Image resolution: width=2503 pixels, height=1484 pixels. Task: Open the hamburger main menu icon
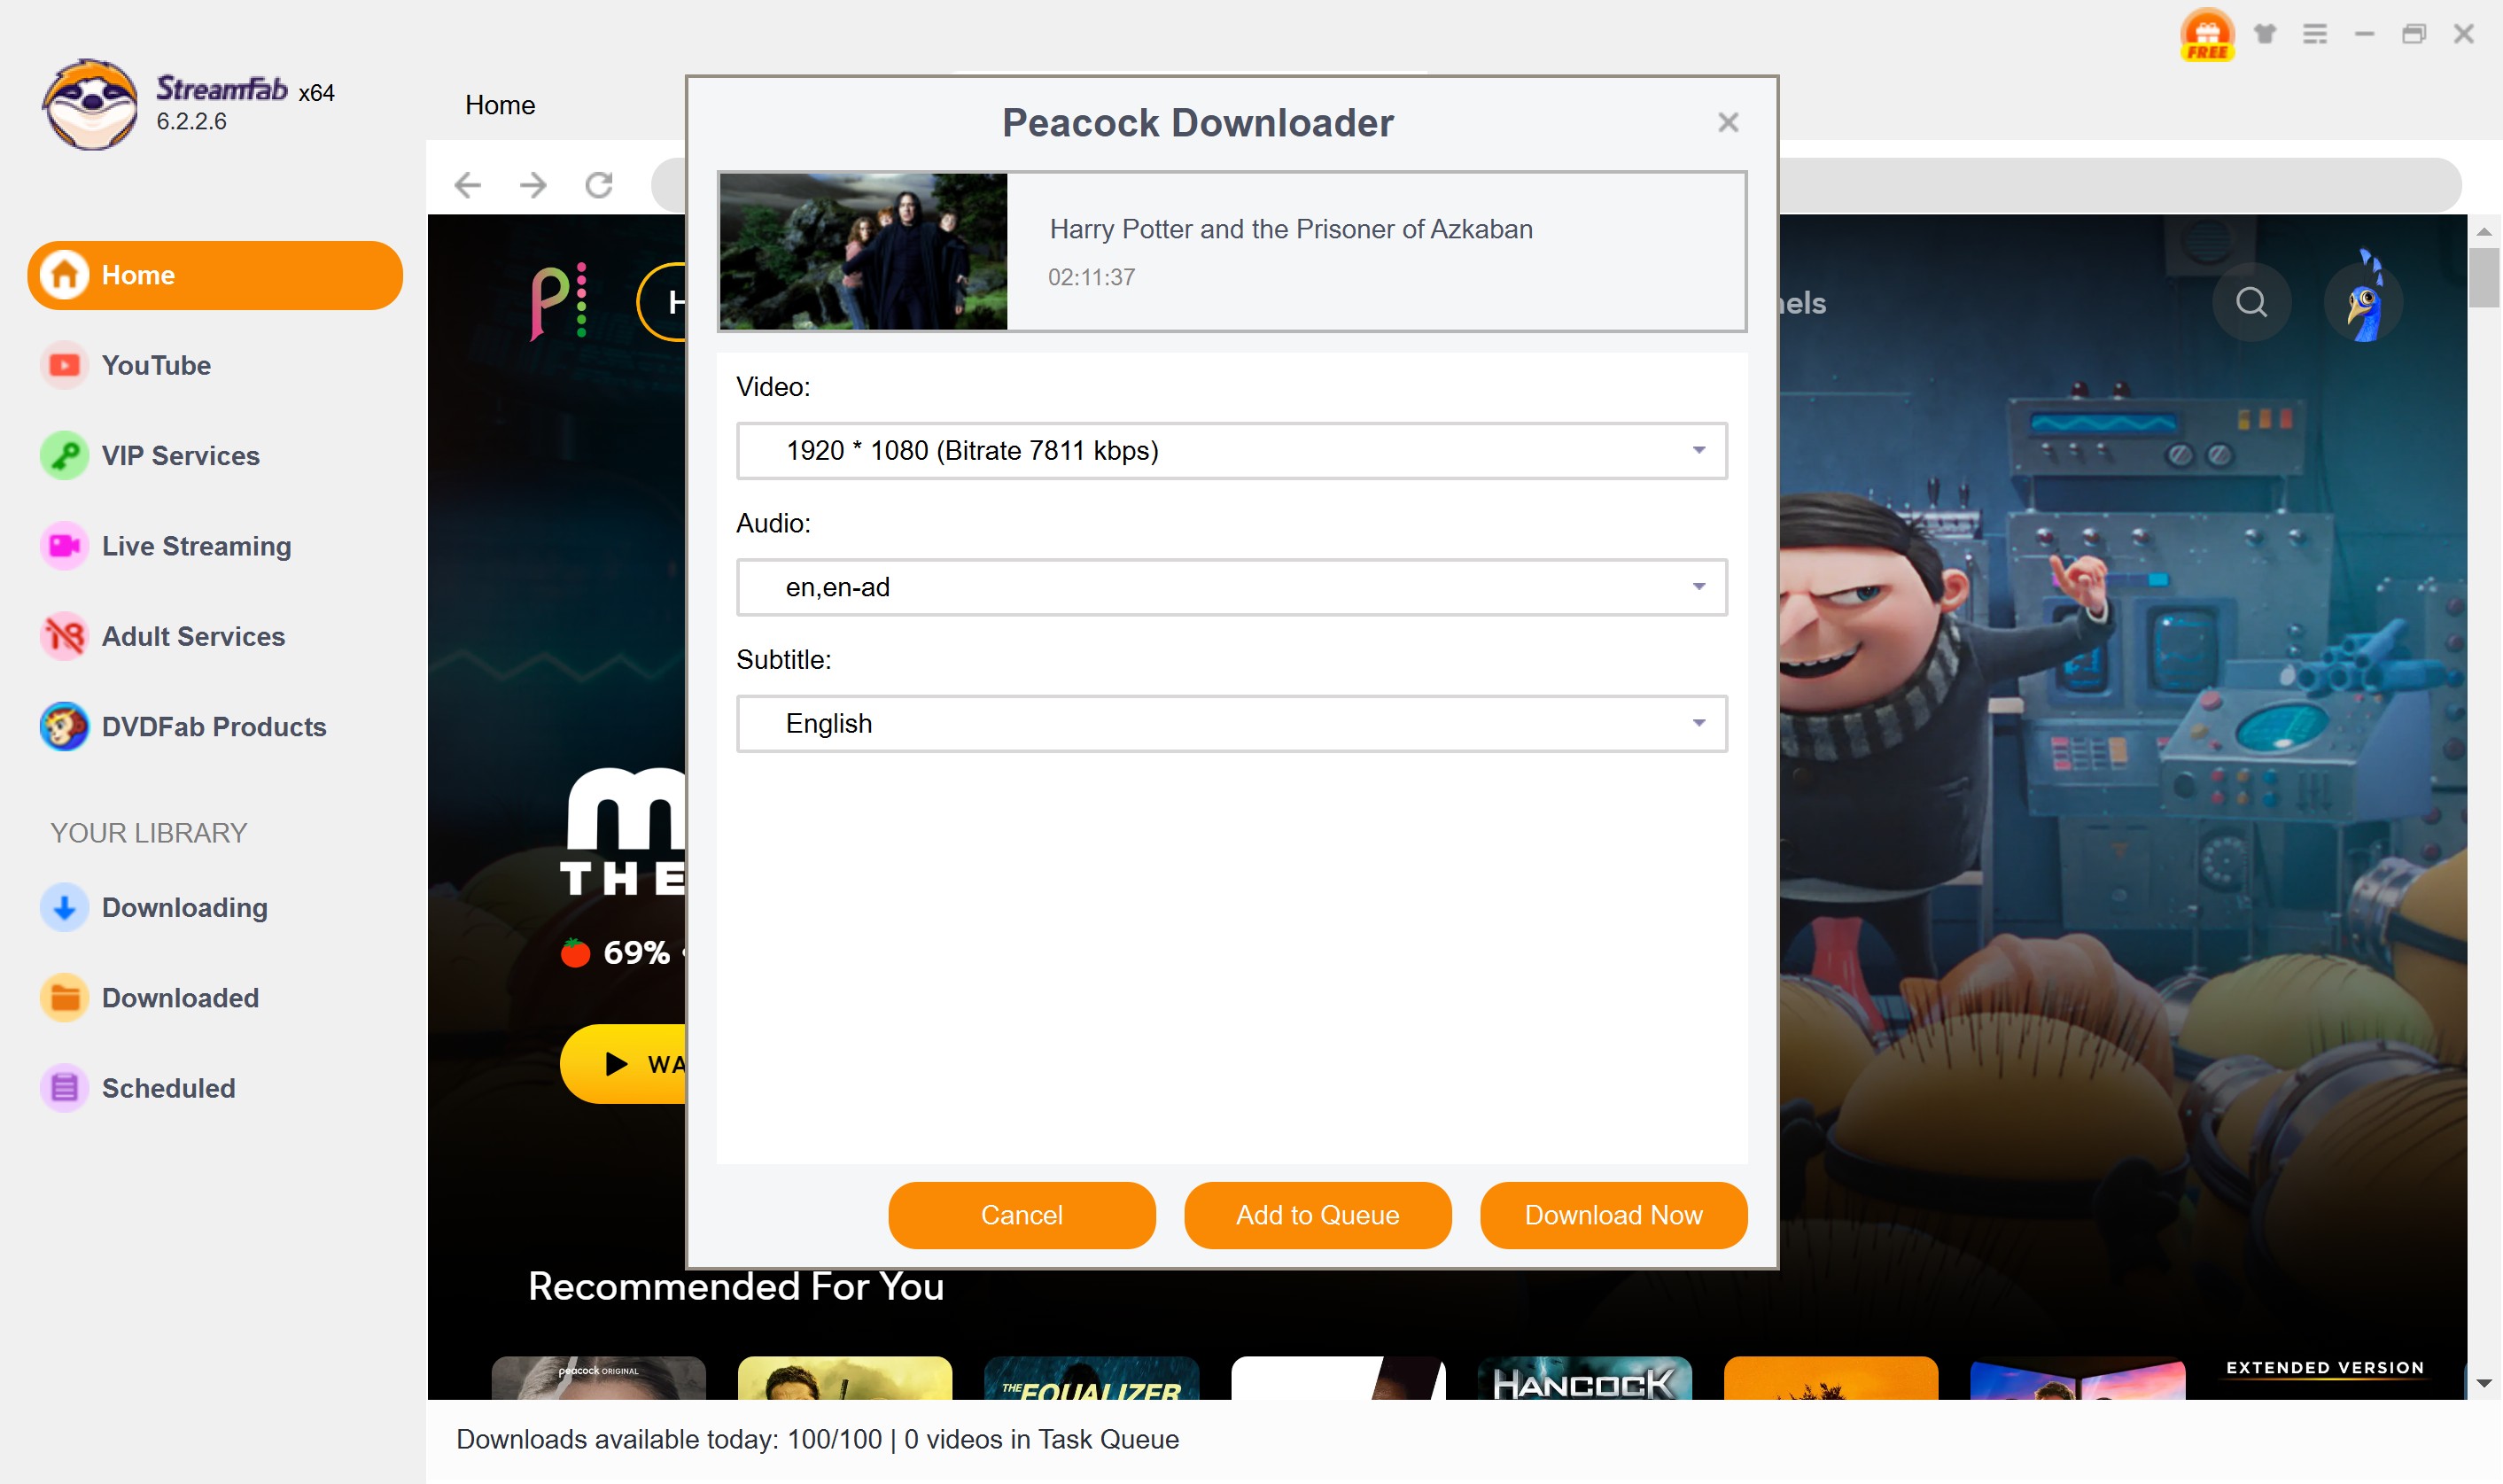click(x=2315, y=34)
